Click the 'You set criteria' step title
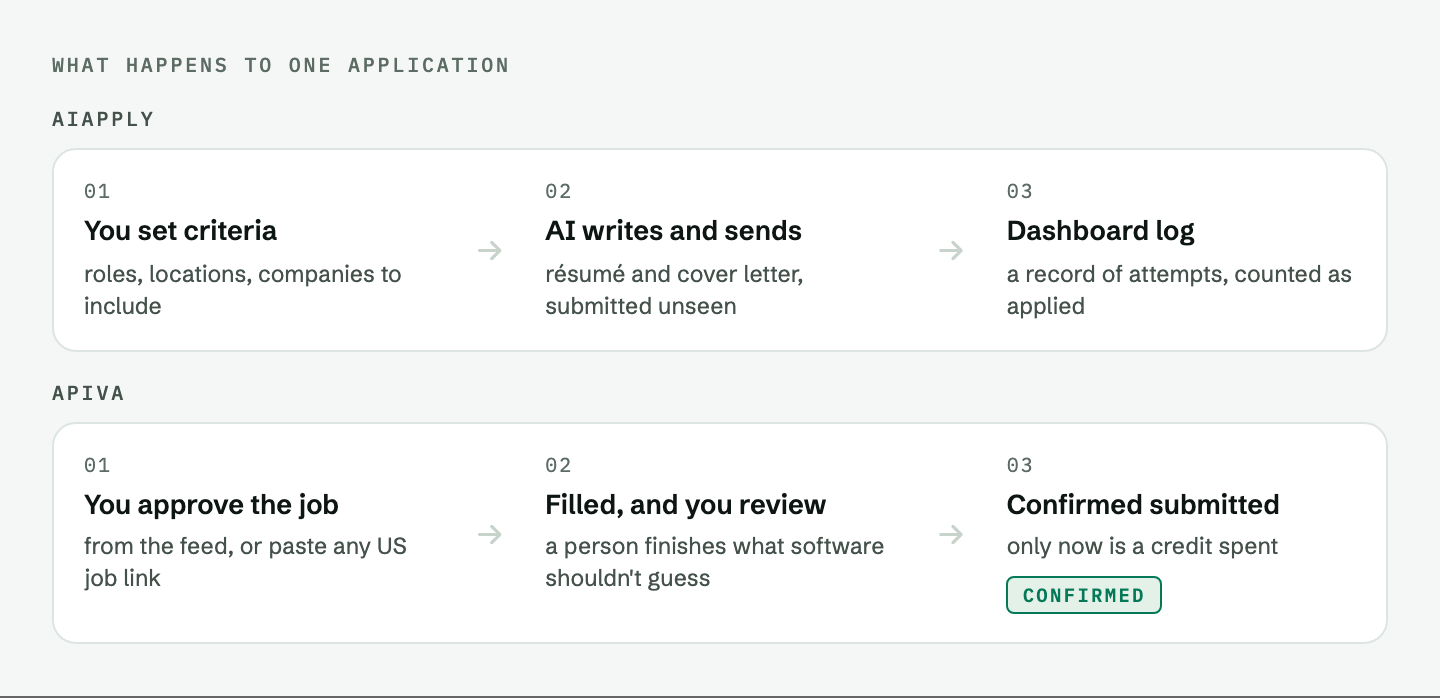 [180, 231]
